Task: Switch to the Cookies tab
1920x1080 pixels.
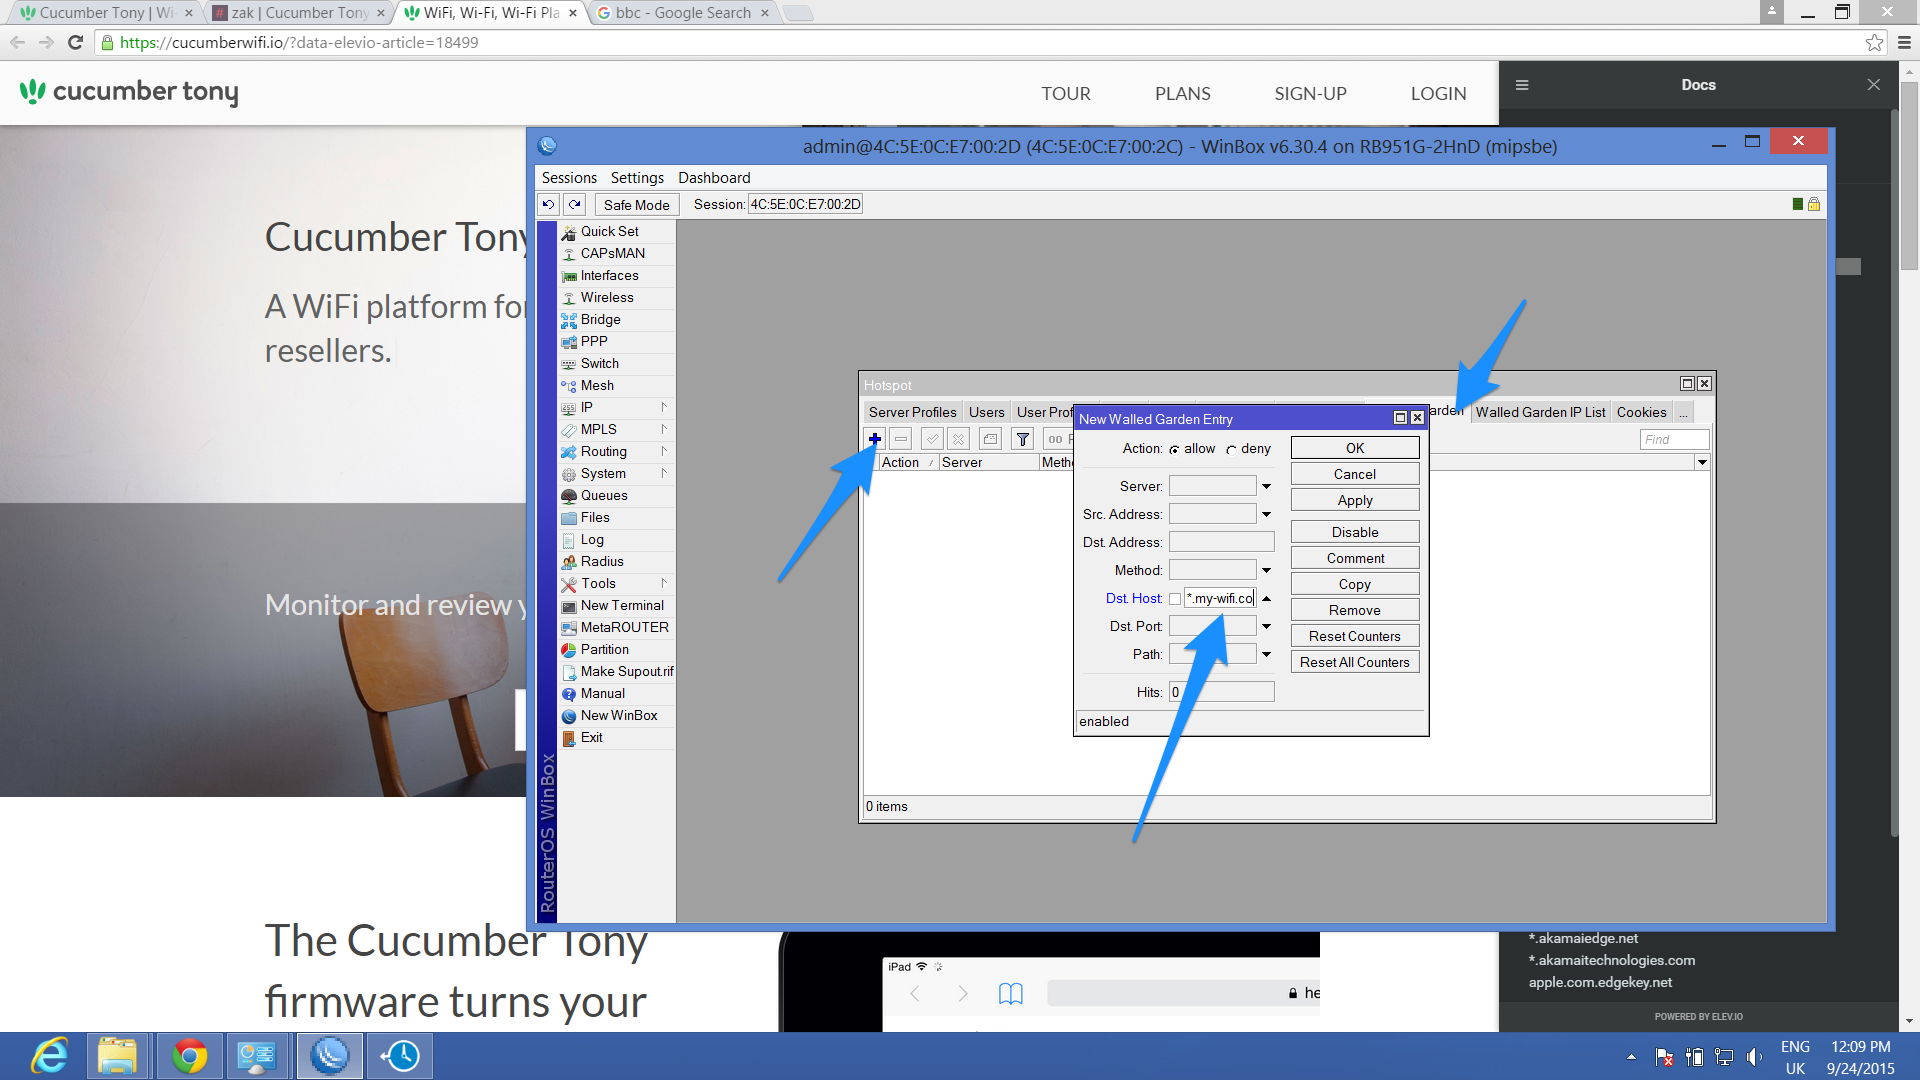Action: click(x=1641, y=412)
